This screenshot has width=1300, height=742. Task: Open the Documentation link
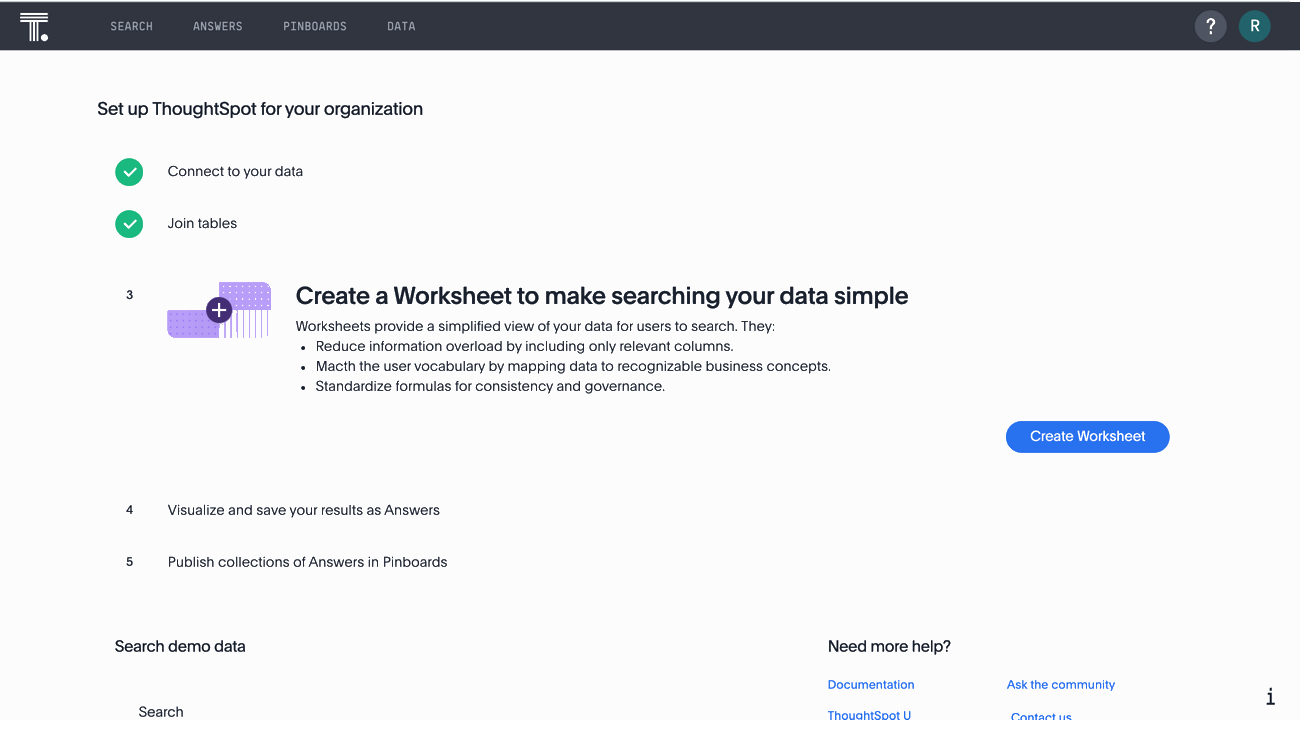click(870, 685)
